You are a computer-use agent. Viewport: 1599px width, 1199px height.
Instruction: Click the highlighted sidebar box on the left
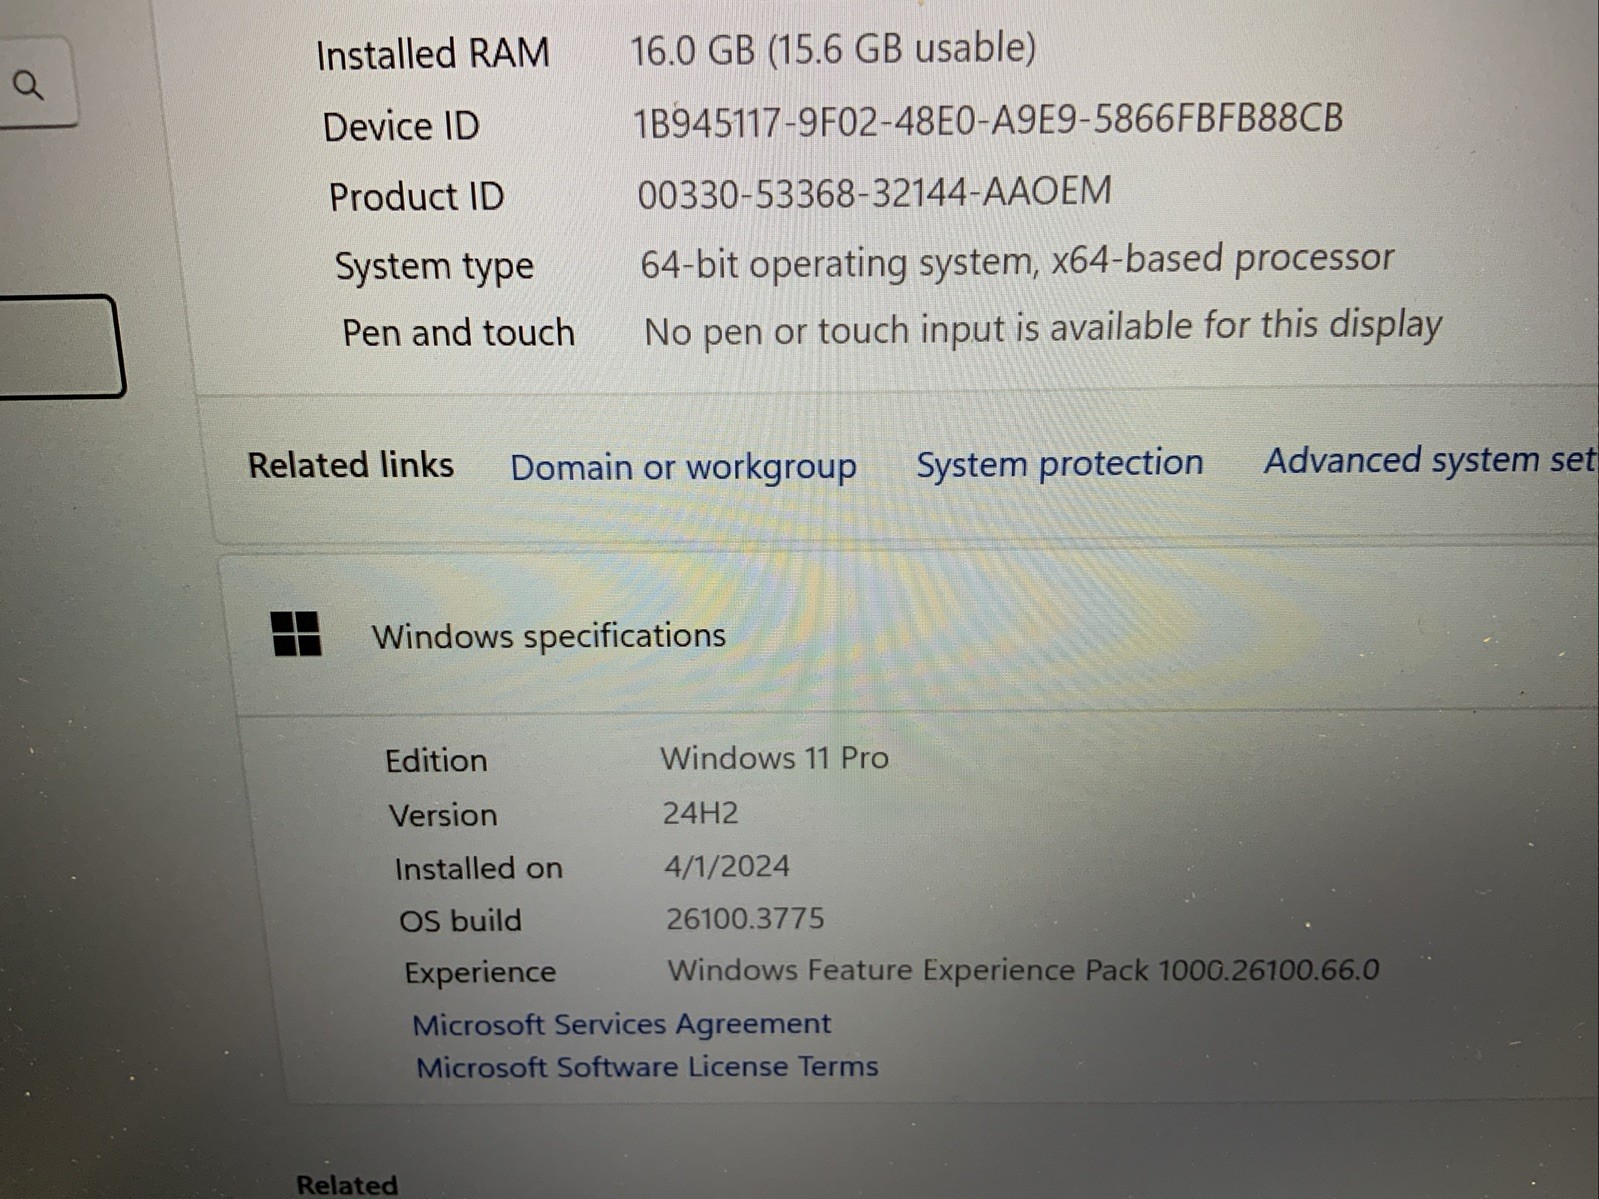60,346
